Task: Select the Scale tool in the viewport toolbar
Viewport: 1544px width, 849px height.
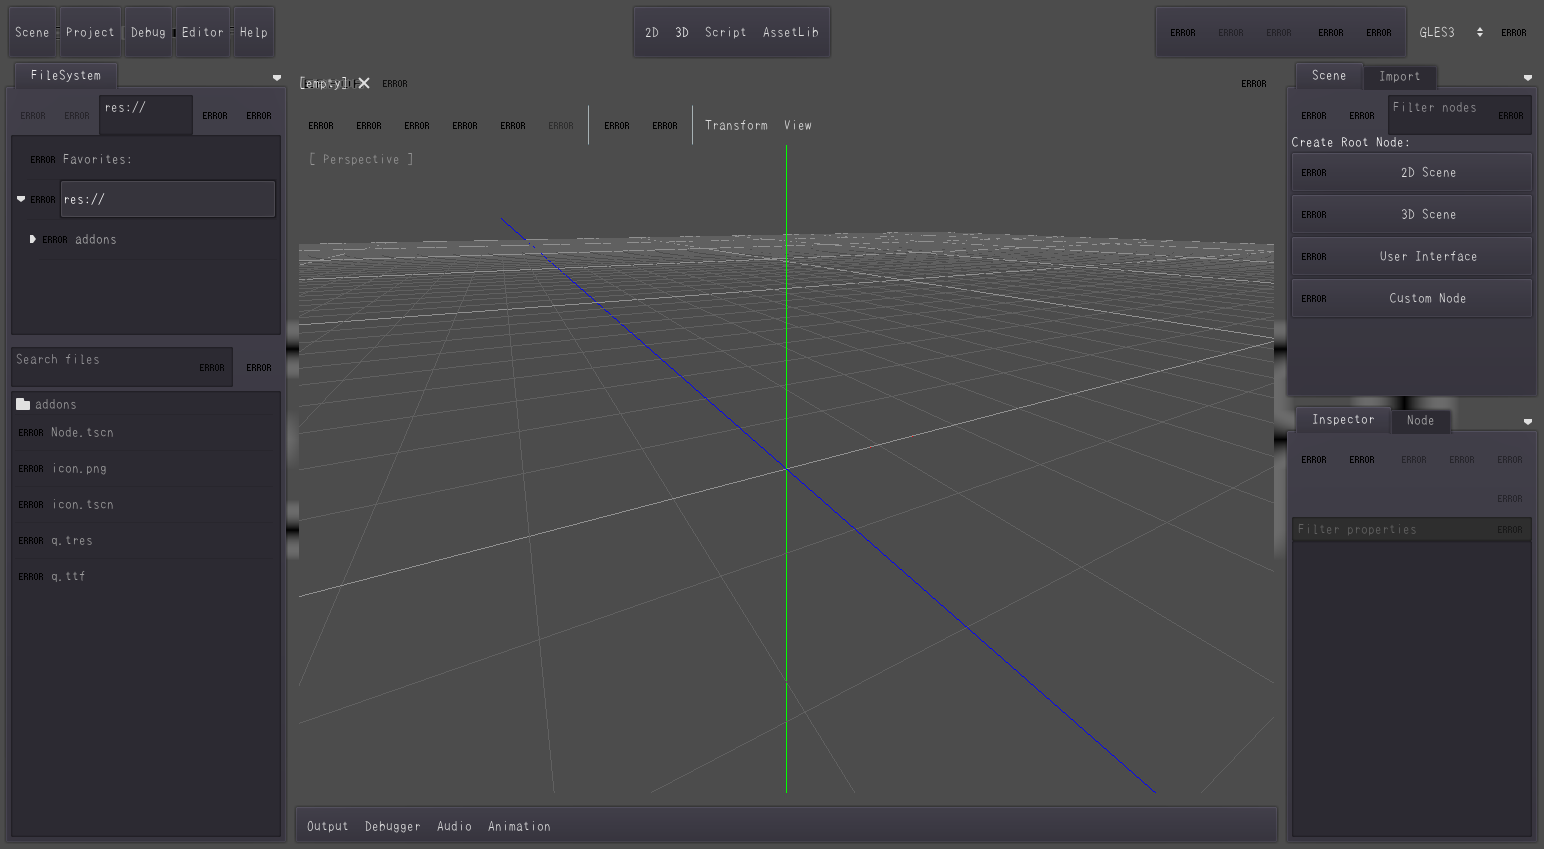Action: (x=465, y=124)
